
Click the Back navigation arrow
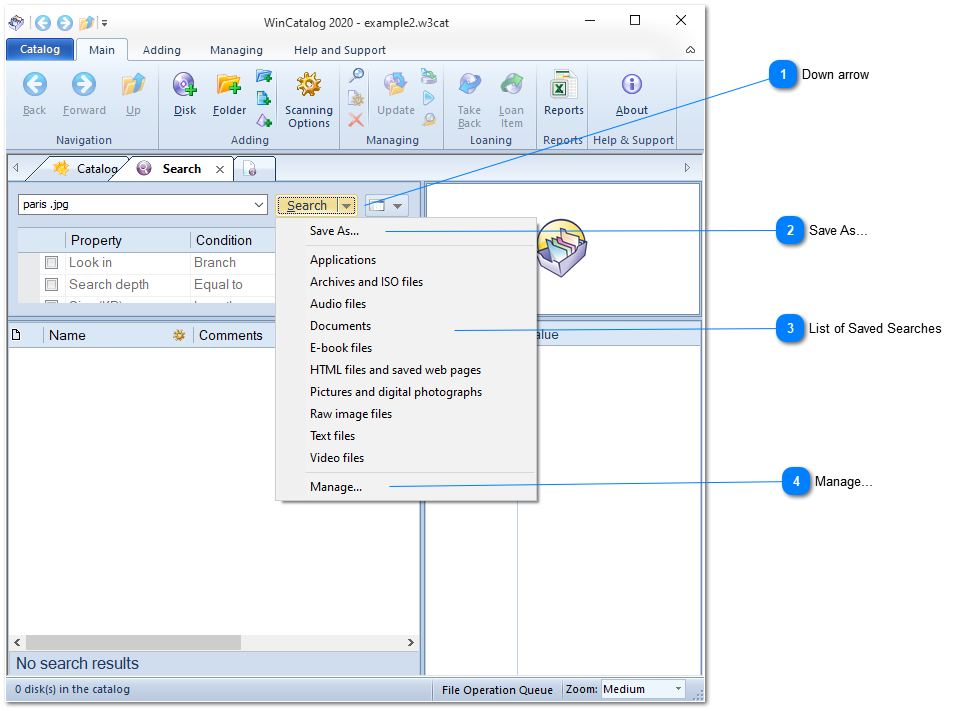[x=35, y=87]
